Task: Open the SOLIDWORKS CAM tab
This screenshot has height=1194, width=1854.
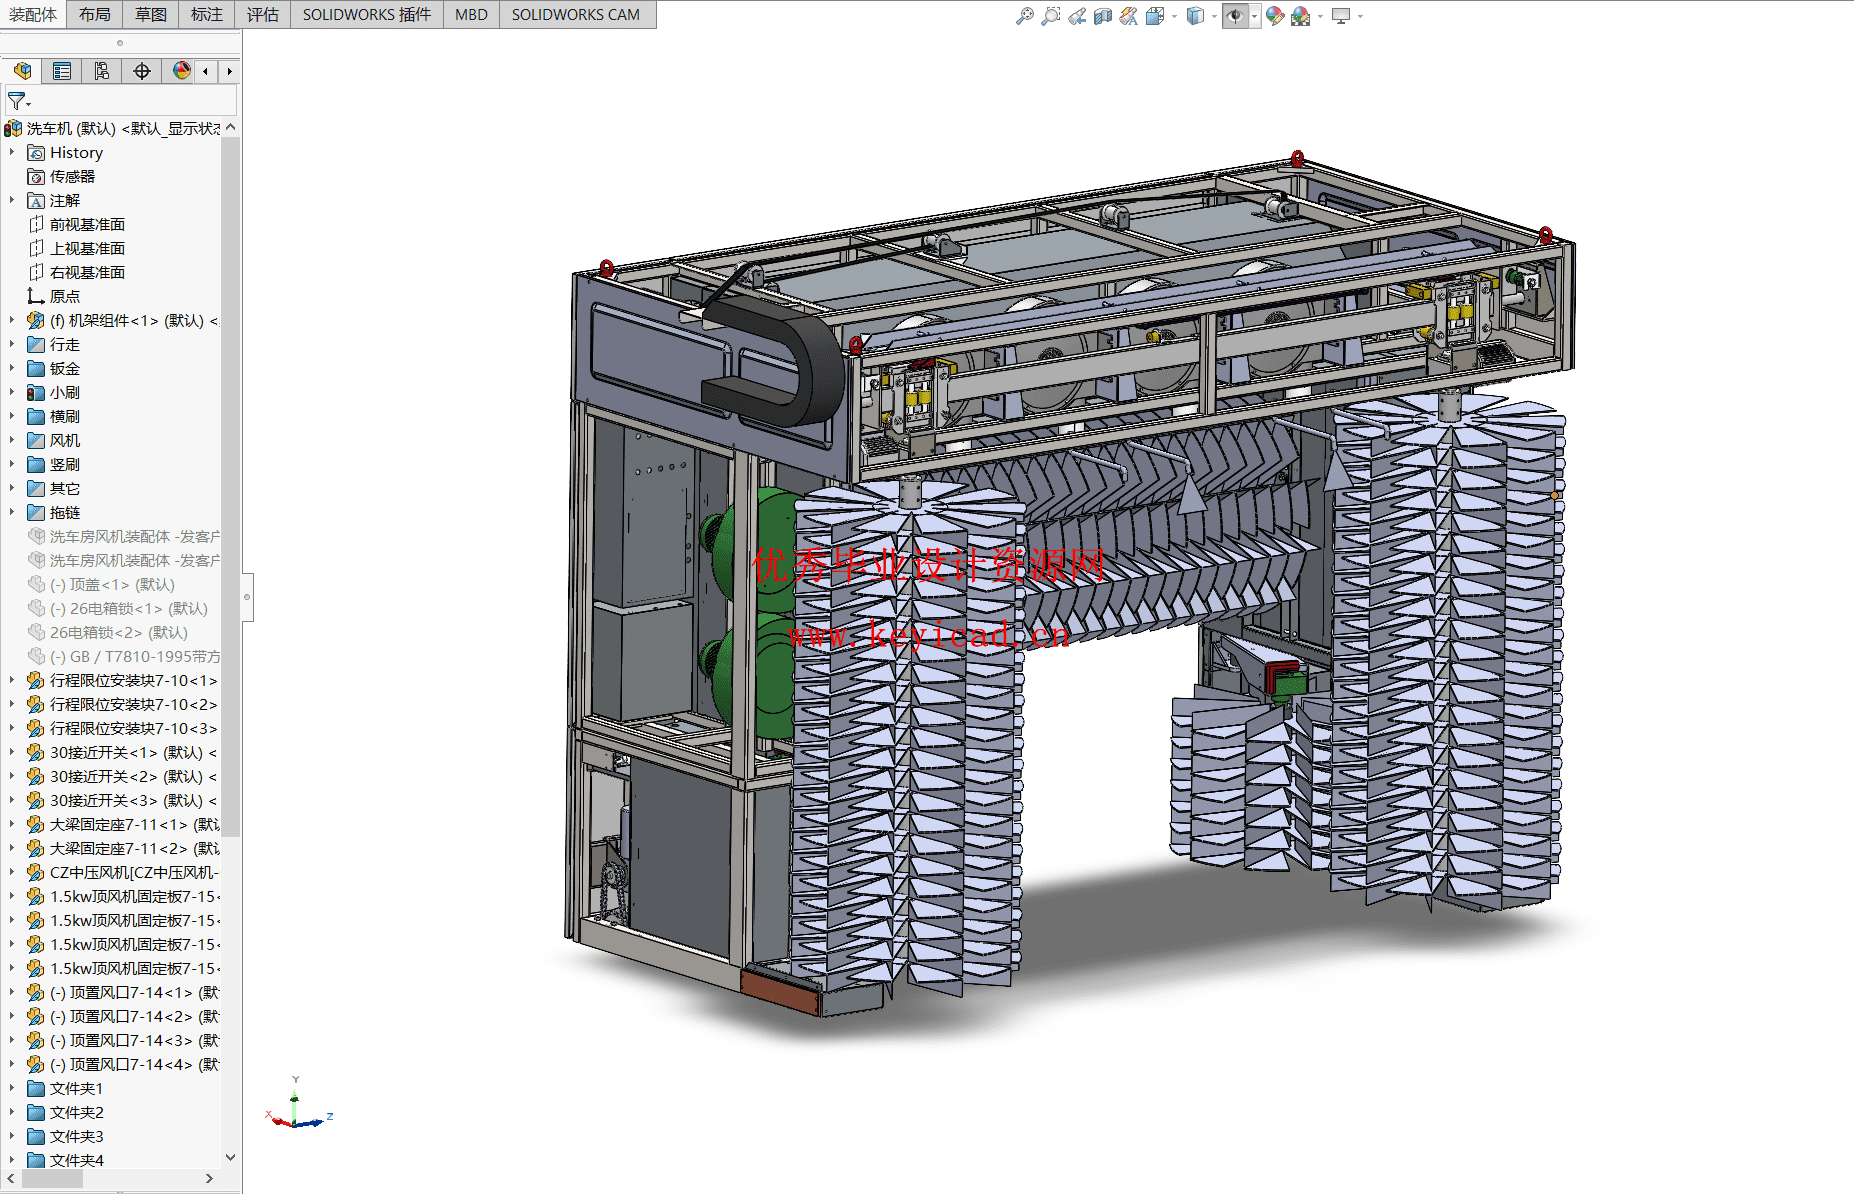Action: point(576,14)
